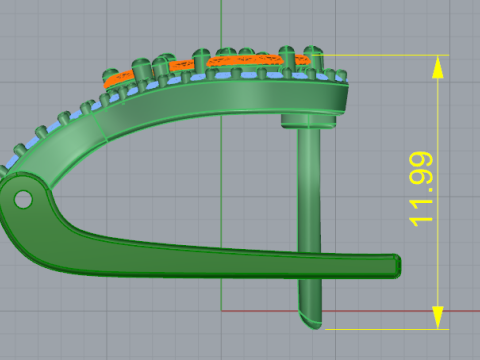
Task: Pick the round hinge hole in the clasp
Action: (x=23, y=200)
